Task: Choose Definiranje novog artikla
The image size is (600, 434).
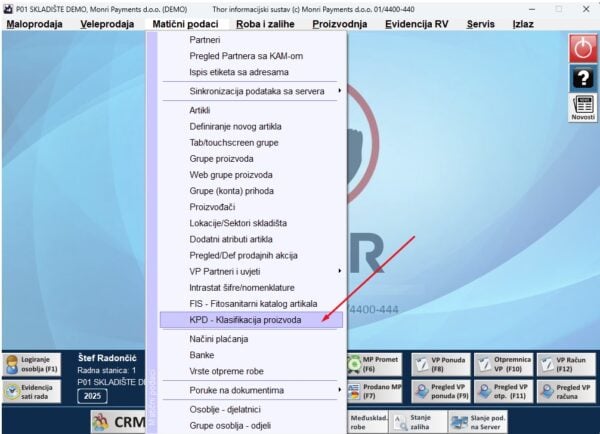Action: click(x=235, y=127)
